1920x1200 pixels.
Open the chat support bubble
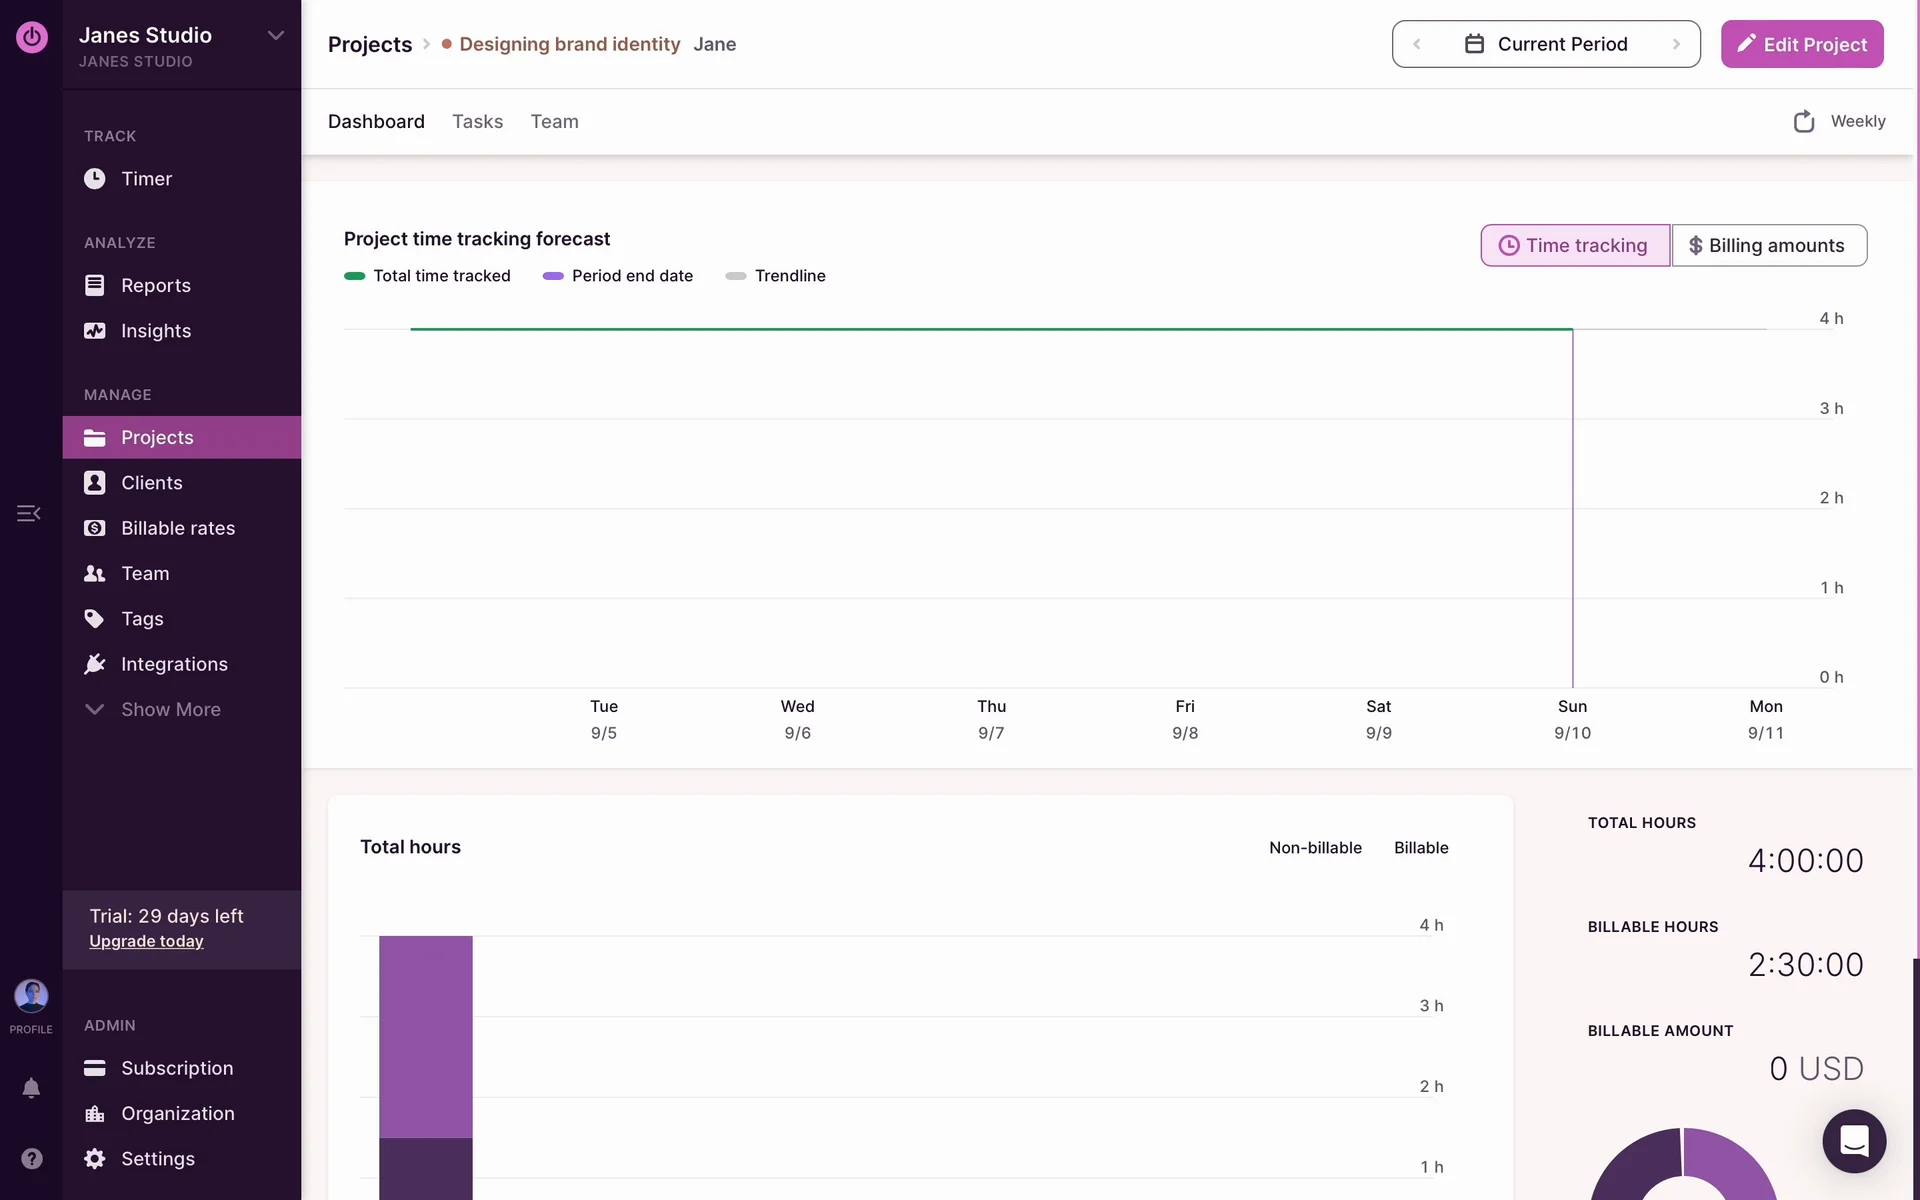click(x=1853, y=1140)
